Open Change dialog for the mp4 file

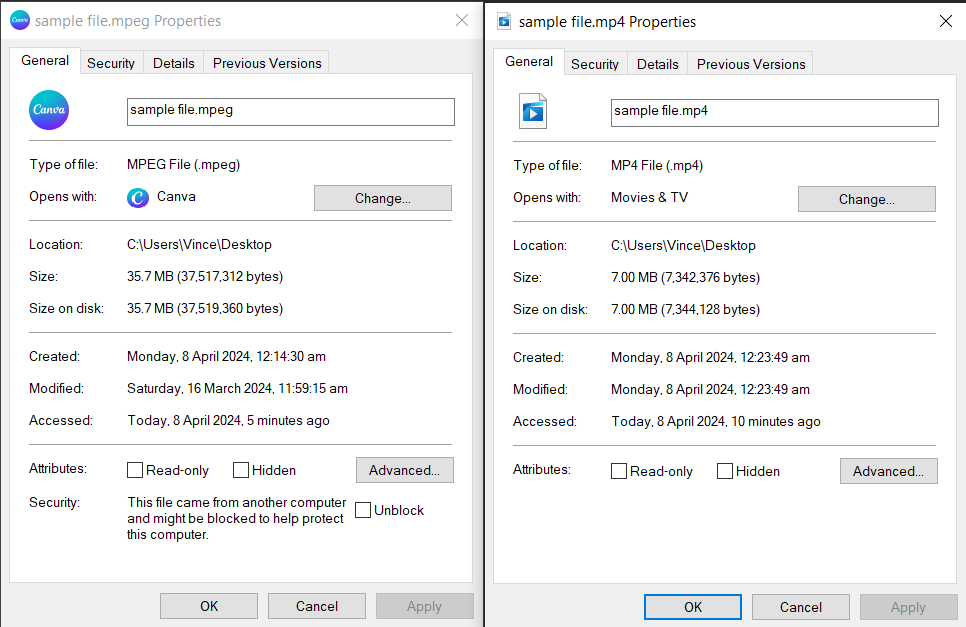coord(866,199)
